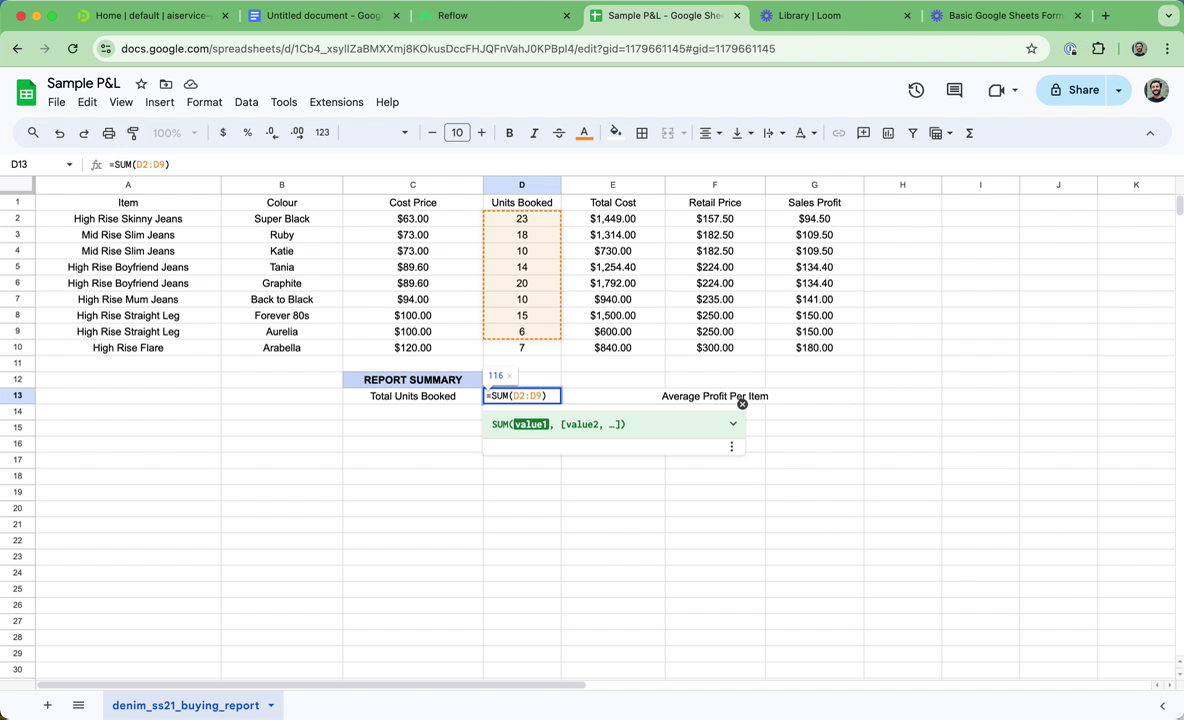
Task: Open the text alignment dropdown arrow
Action: [718, 132]
